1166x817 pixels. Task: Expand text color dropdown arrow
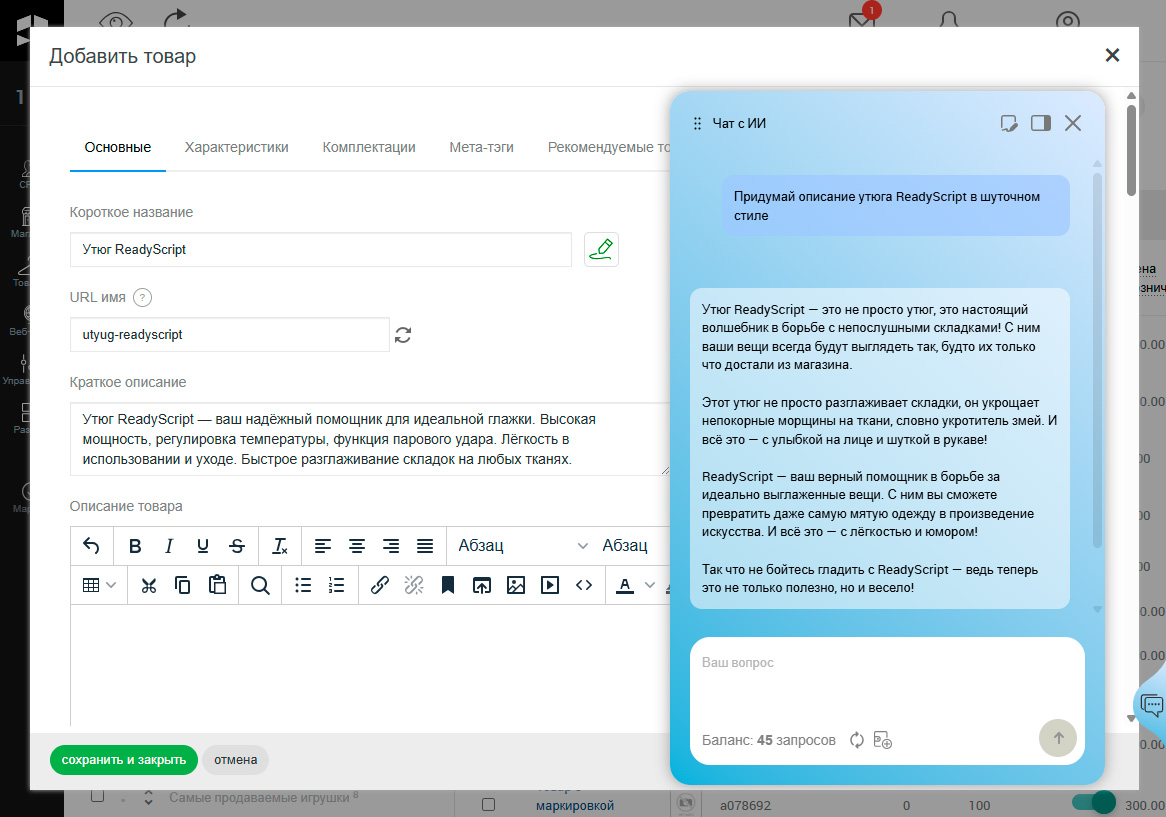click(x=650, y=585)
